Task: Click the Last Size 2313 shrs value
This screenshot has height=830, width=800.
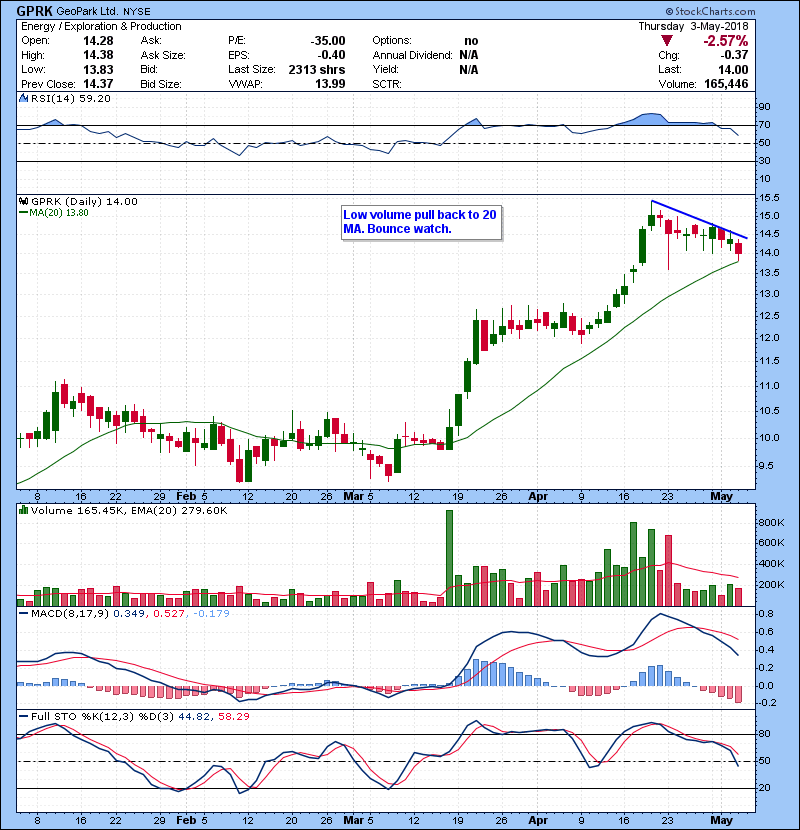Action: click(x=317, y=69)
